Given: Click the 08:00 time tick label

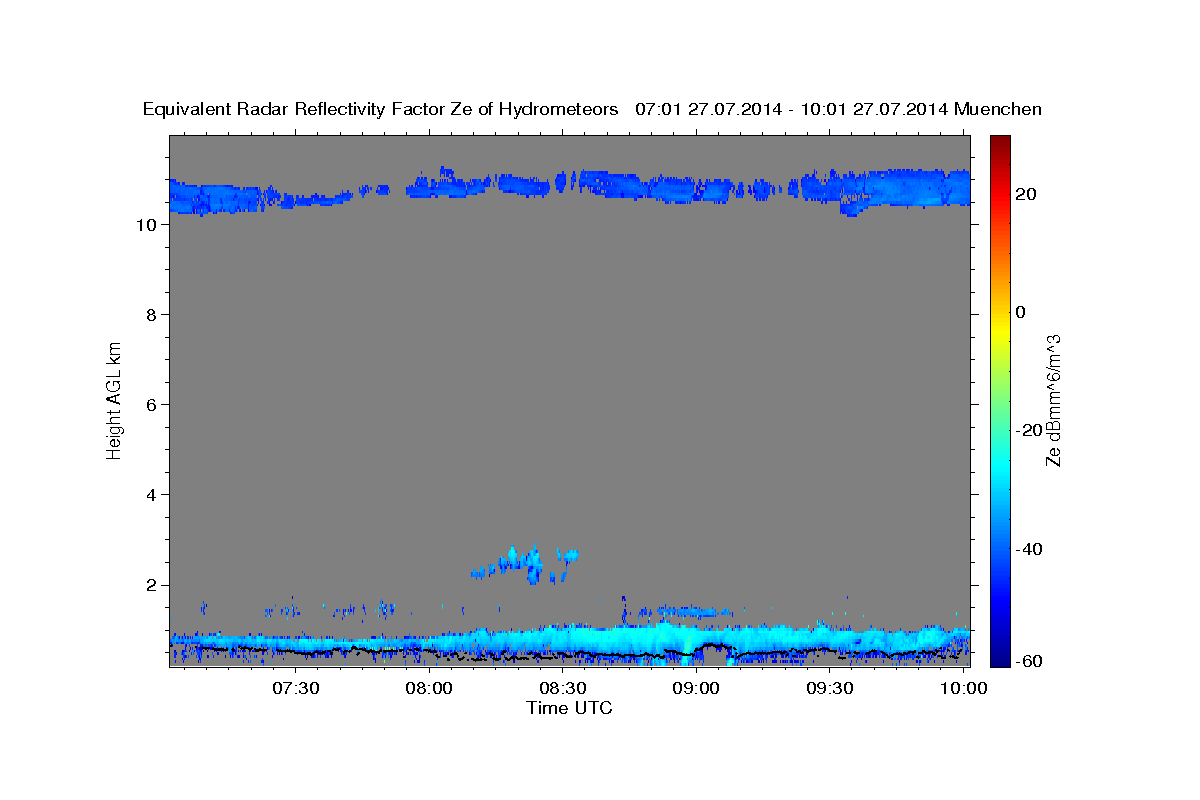Looking at the screenshot, I should pyautogui.click(x=430, y=688).
